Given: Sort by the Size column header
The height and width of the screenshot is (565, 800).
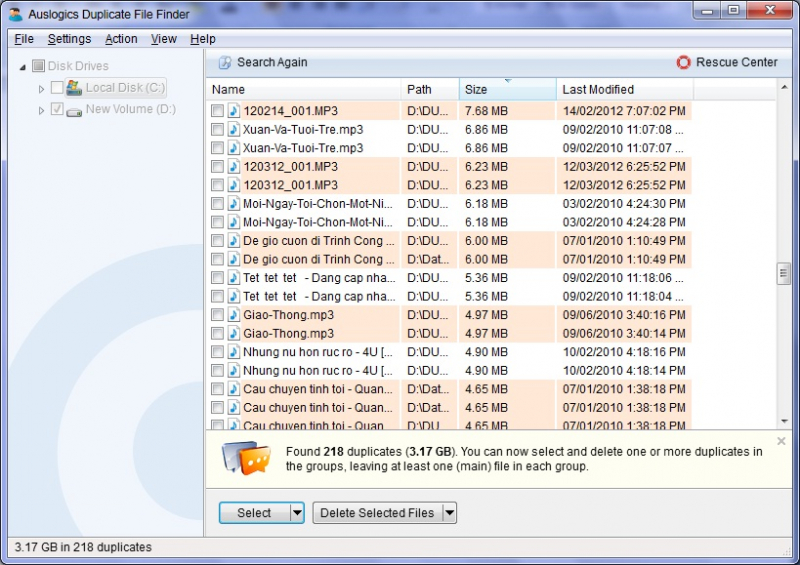Looking at the screenshot, I should pos(508,89).
